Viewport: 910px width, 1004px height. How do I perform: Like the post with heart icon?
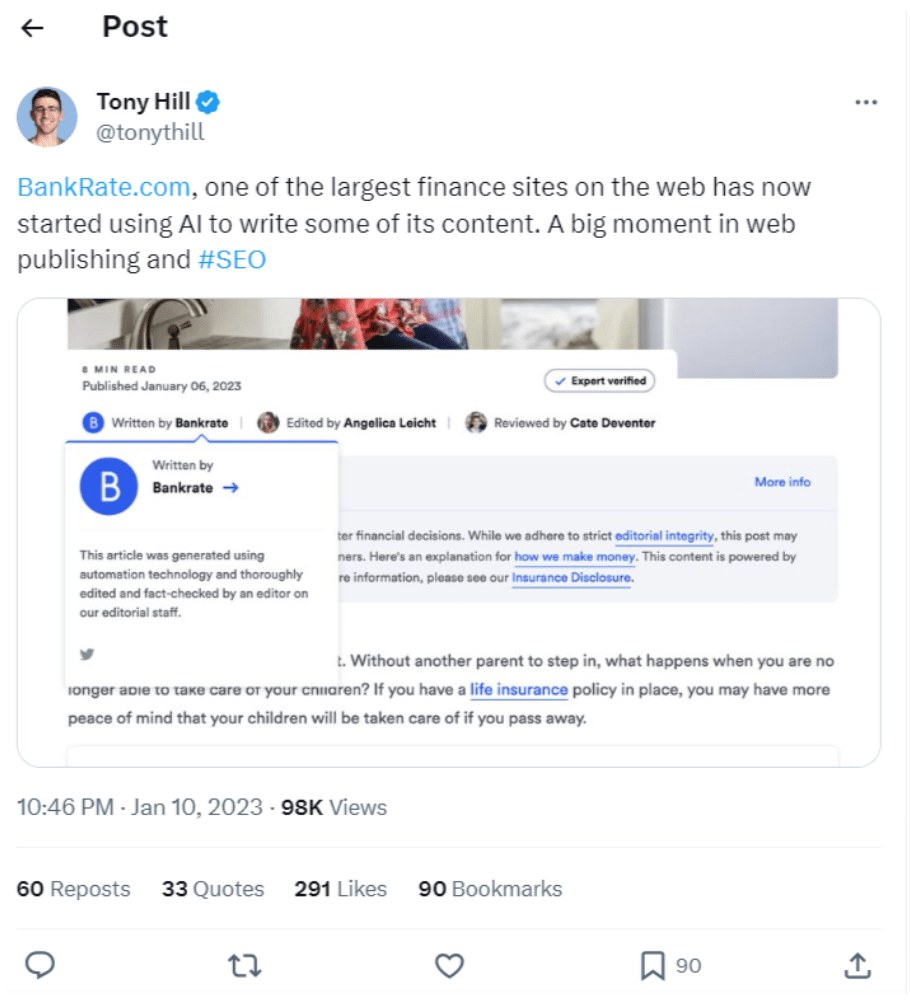450,965
